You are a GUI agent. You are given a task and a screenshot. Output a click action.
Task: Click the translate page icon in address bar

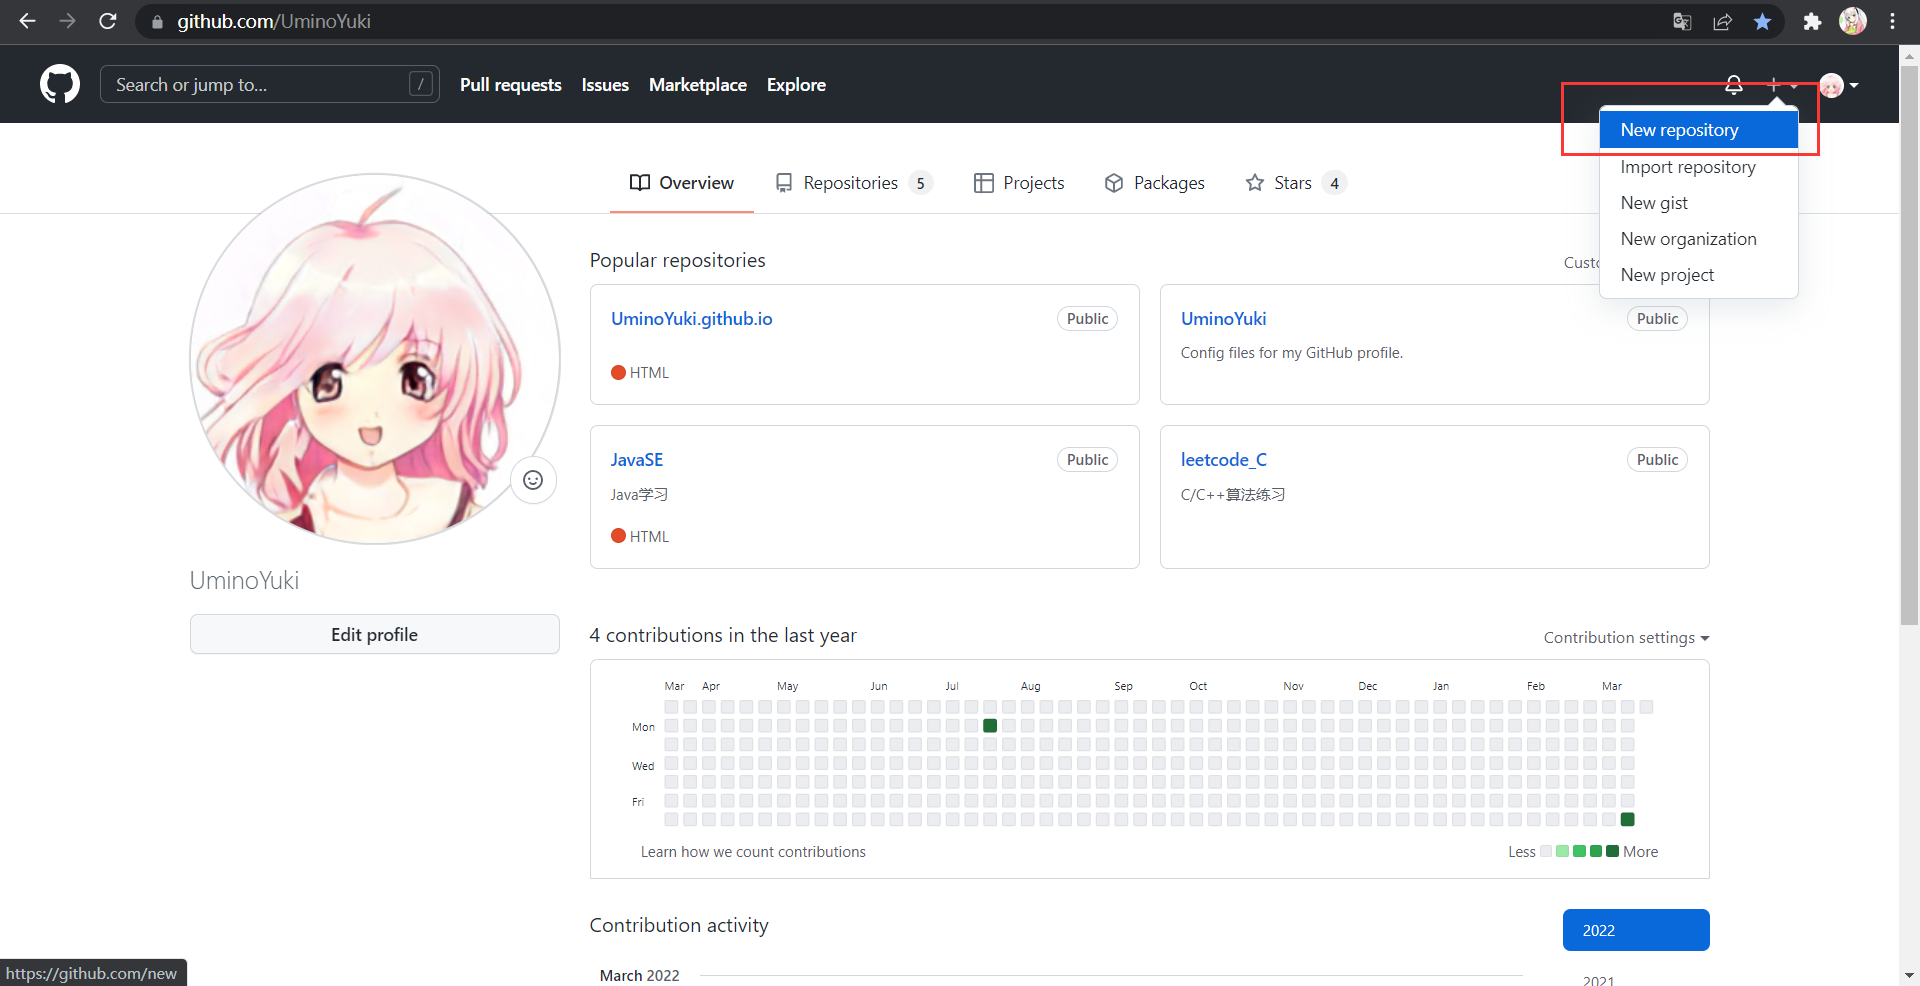click(x=1682, y=22)
